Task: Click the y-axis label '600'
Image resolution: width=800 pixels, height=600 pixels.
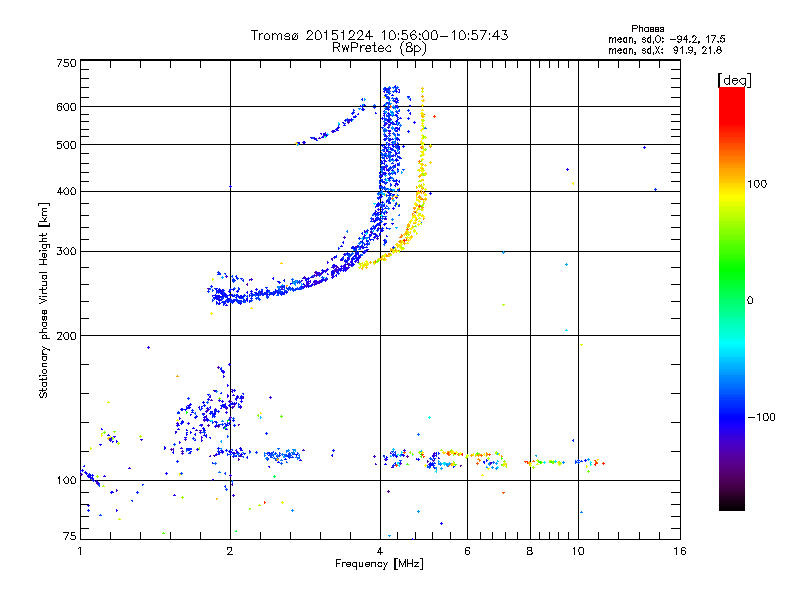Action: [x=66, y=107]
